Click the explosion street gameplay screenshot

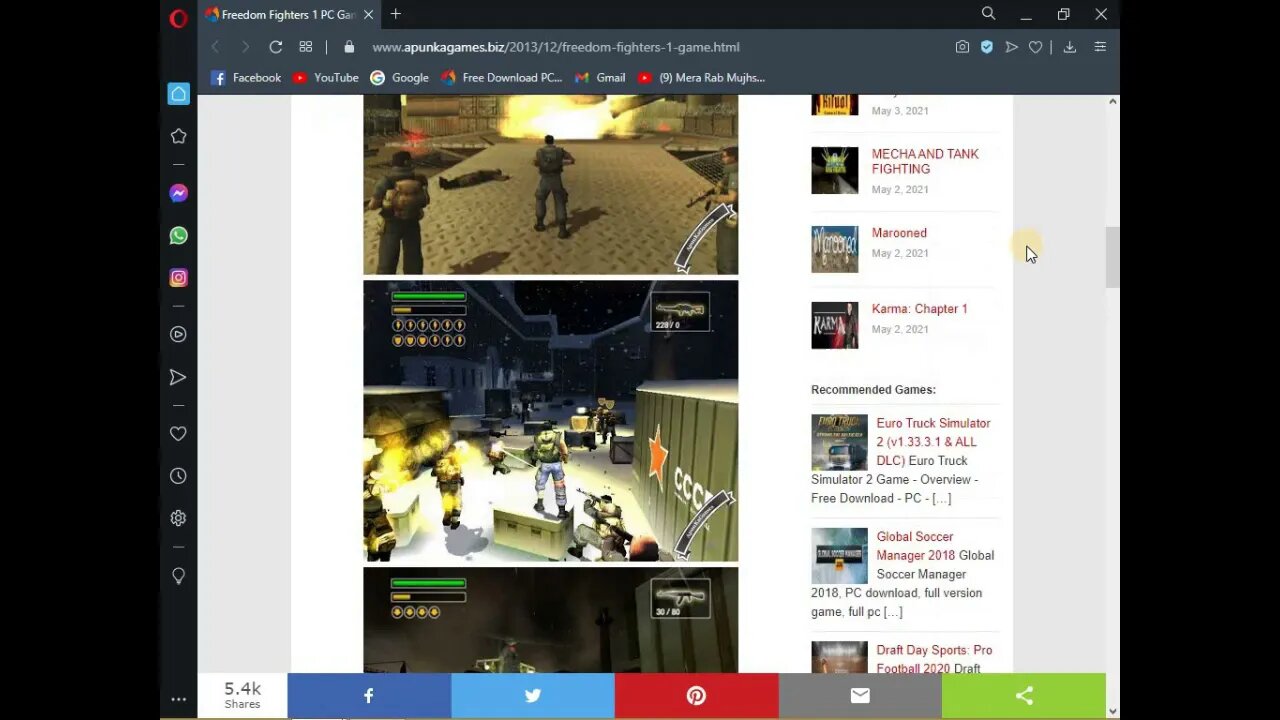pos(550,185)
